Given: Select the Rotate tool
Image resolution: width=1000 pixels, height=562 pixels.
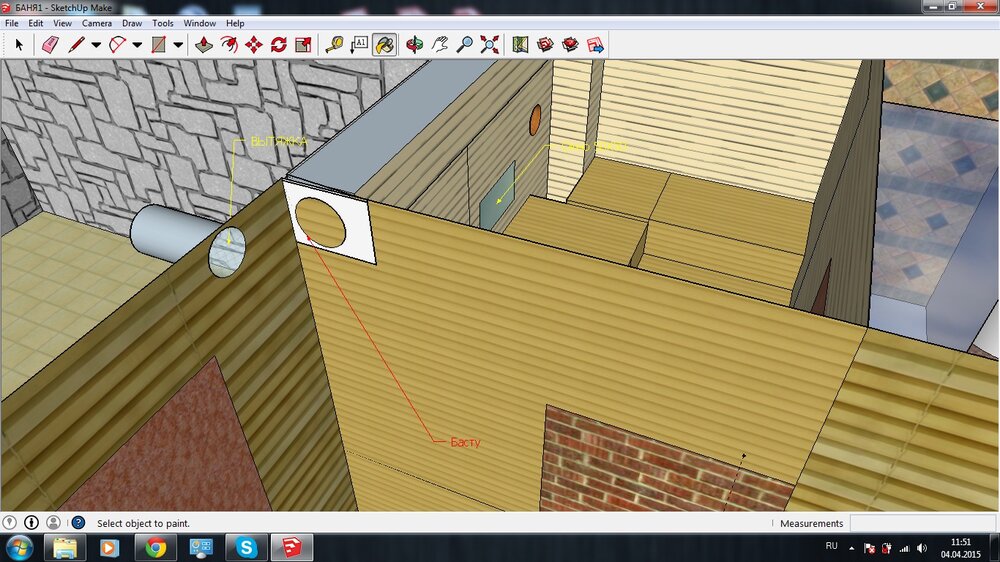Looking at the screenshot, I should click(x=279, y=44).
